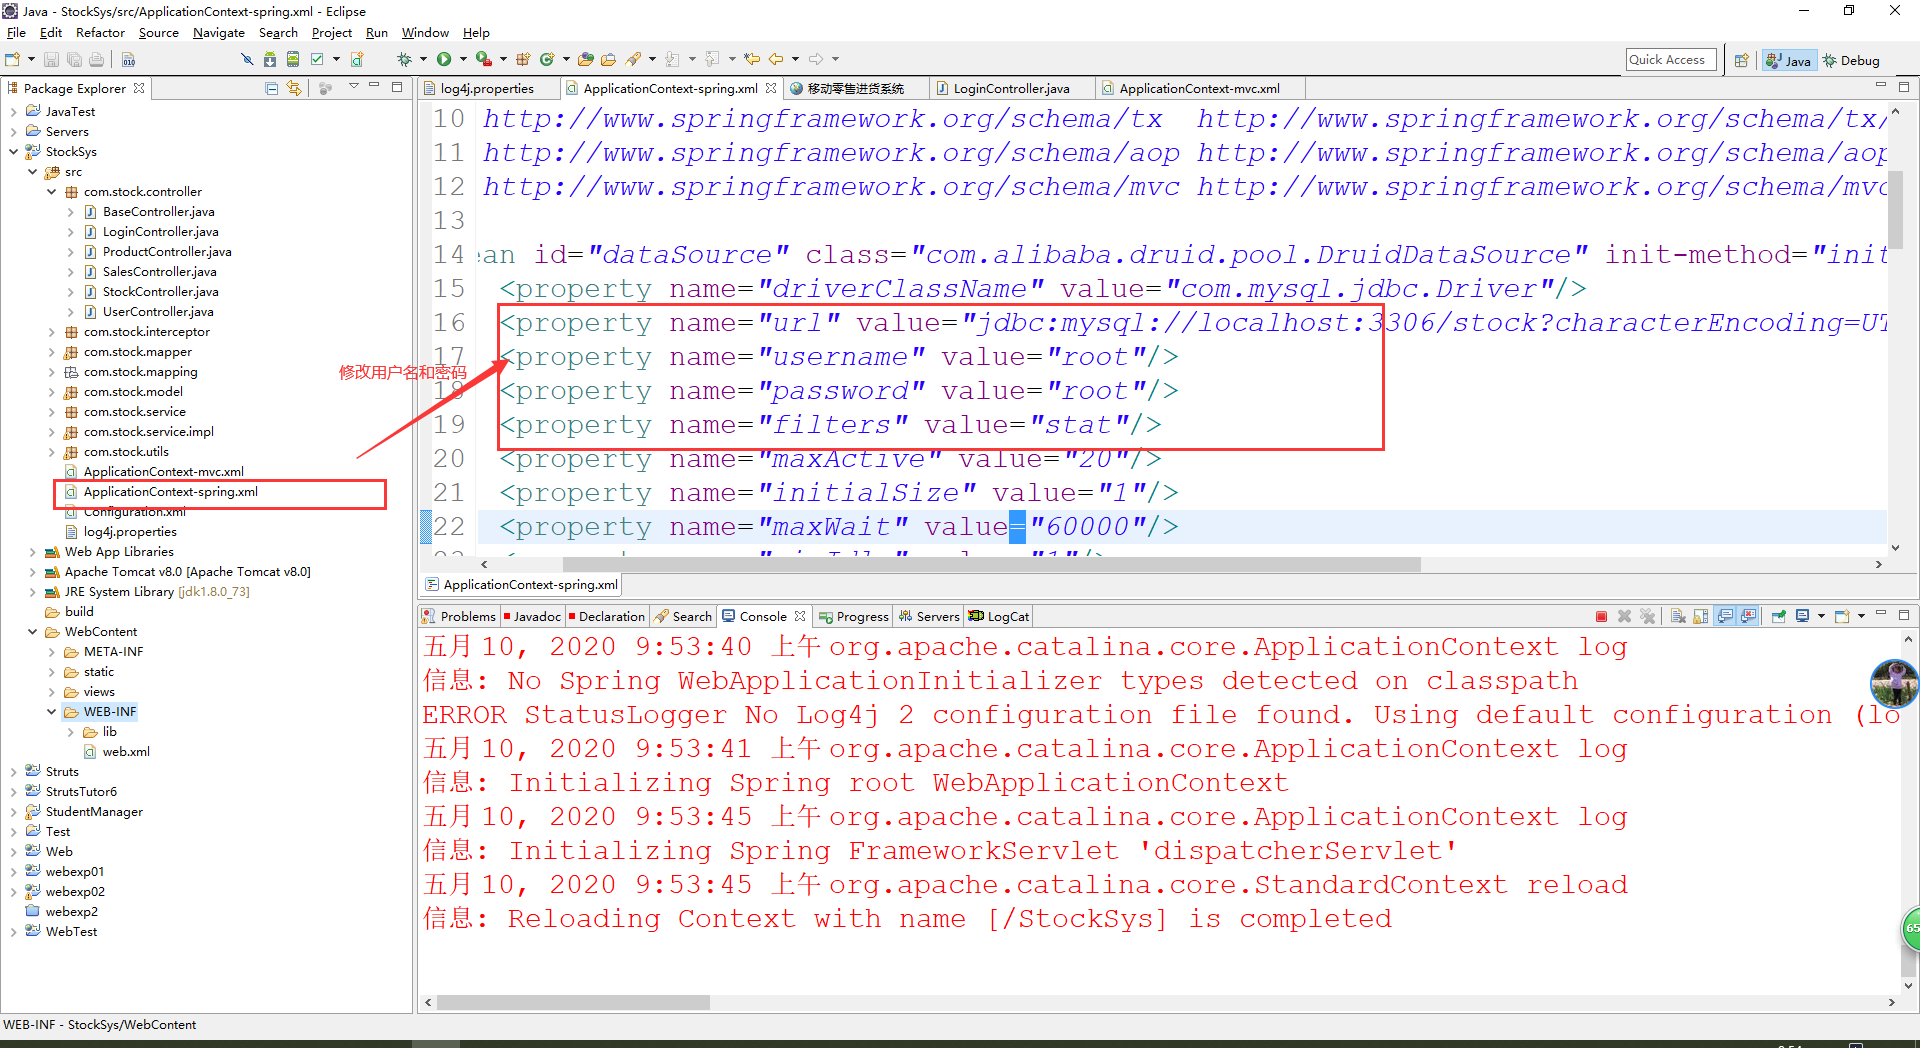Click the Save icon in toolbar
This screenshot has width=1920, height=1048.
tap(51, 60)
